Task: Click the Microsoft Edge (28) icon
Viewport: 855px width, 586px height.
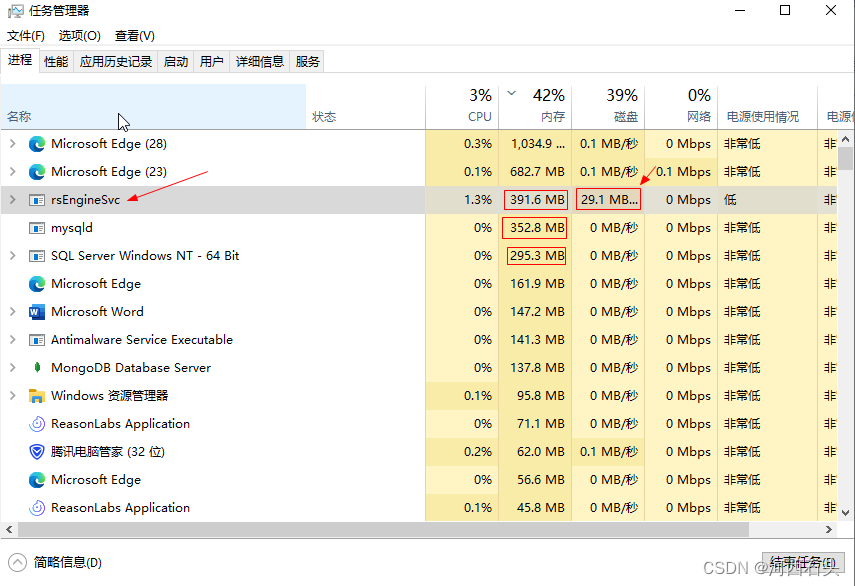Action: [37, 144]
